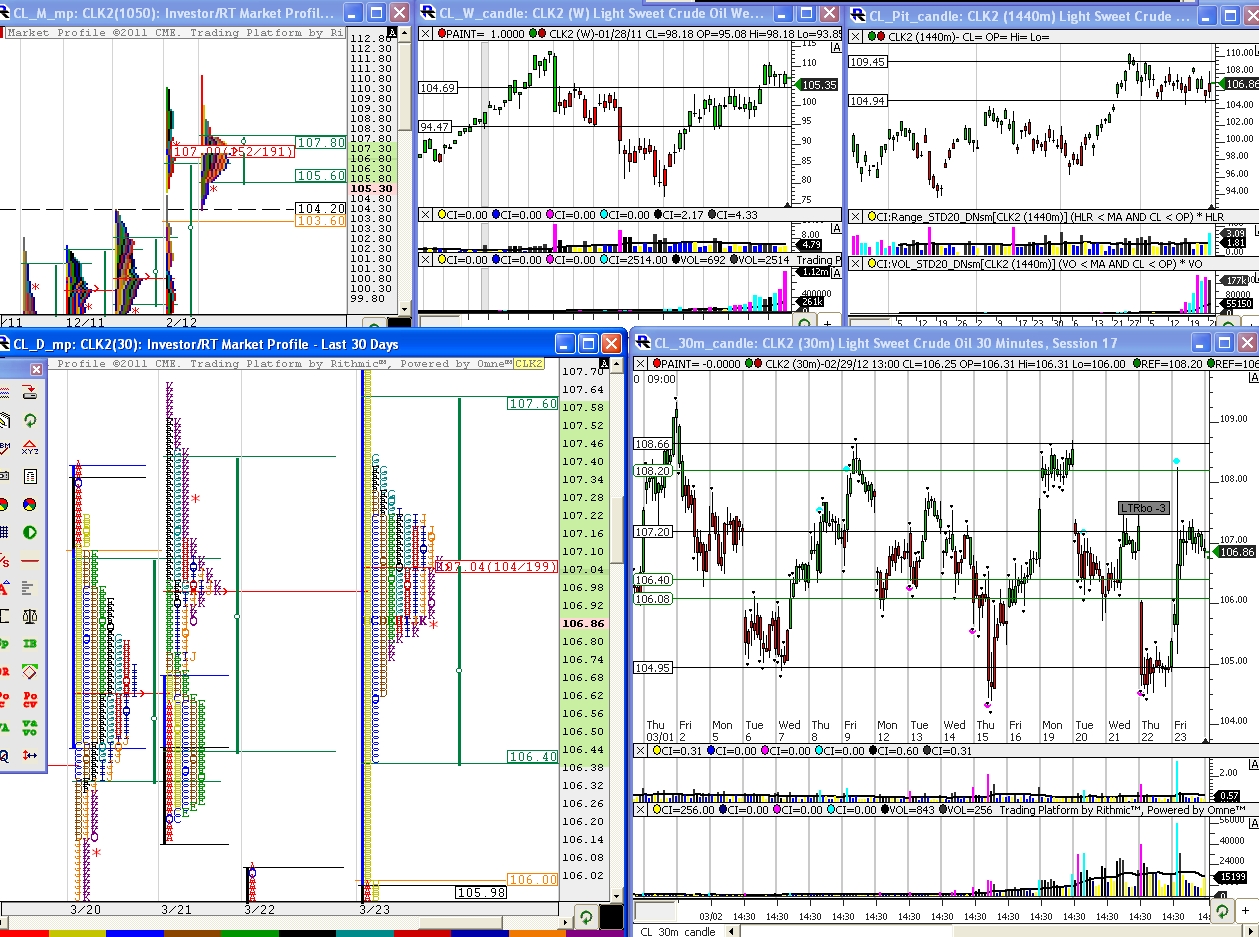1259x937 pixels.
Task: Close the PAINT pane in CL_30m_candle
Action: pos(640,364)
